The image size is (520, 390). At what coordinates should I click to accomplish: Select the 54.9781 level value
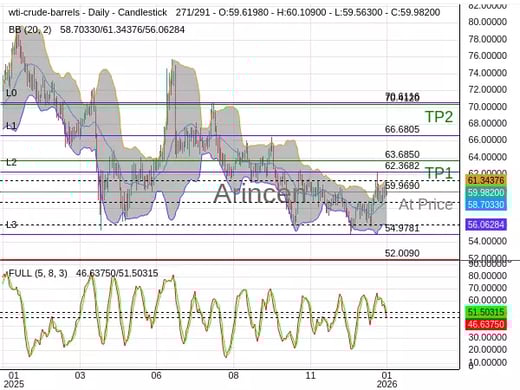(x=402, y=228)
